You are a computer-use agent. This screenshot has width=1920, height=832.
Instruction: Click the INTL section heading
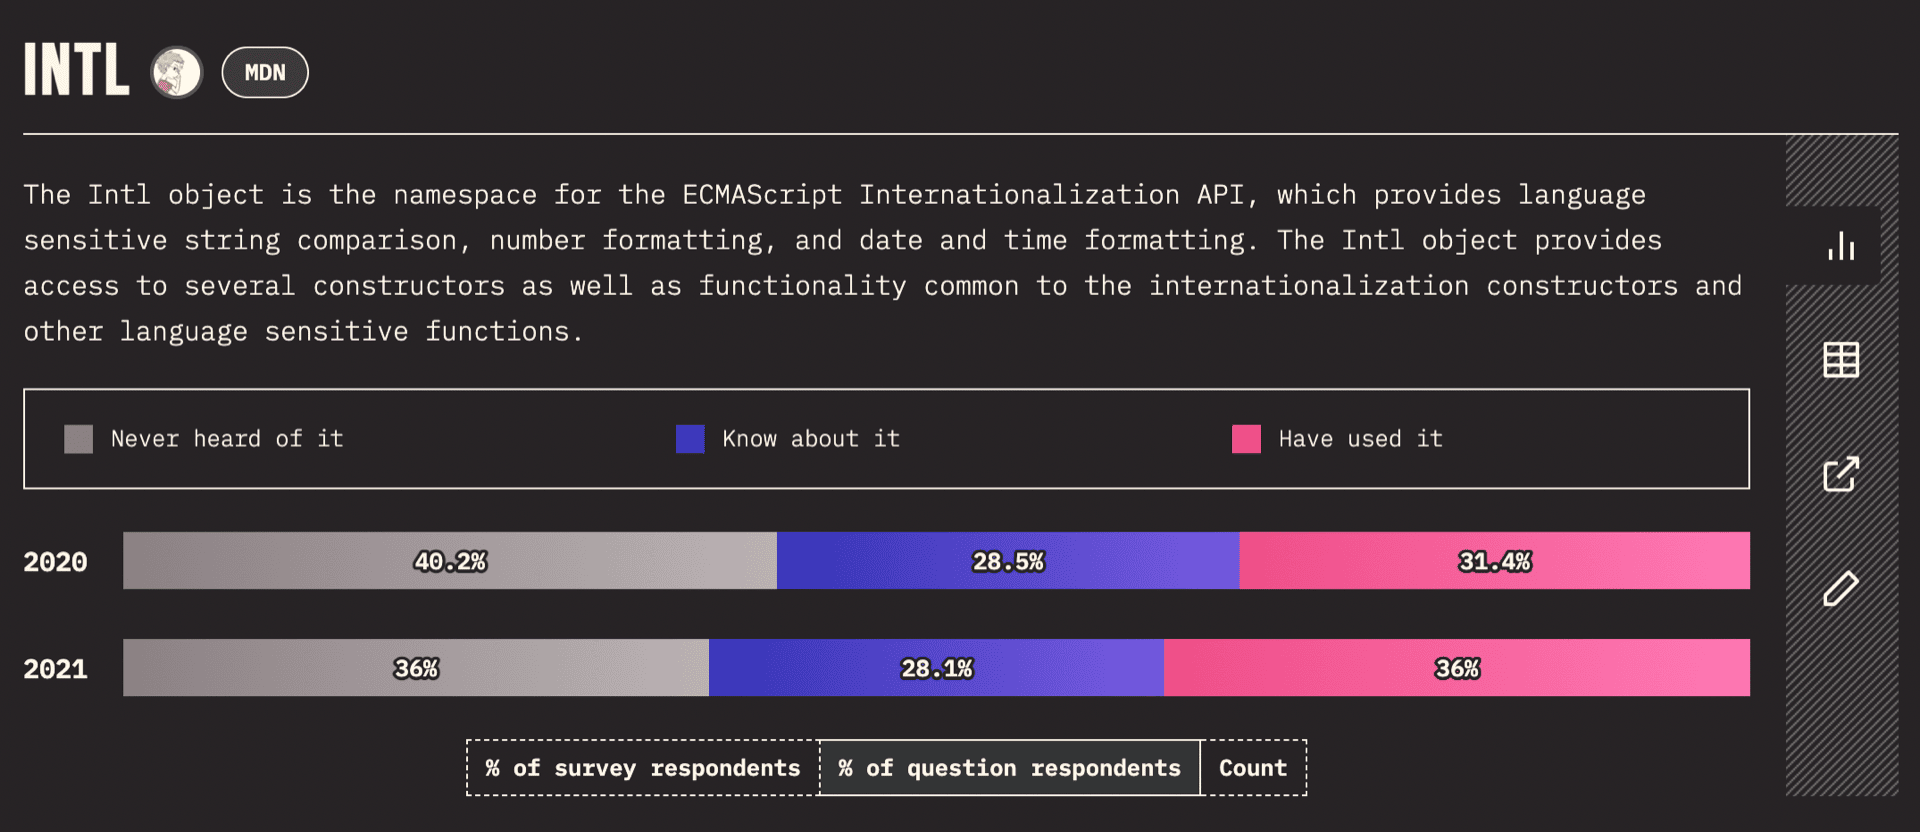click(x=77, y=70)
